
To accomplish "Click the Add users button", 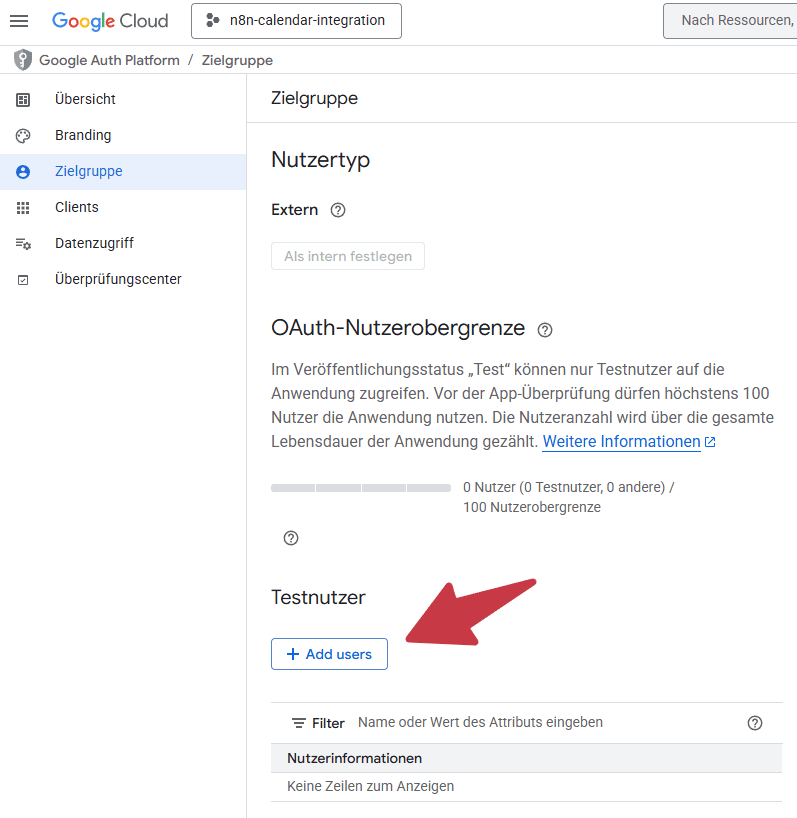I will (329, 654).
